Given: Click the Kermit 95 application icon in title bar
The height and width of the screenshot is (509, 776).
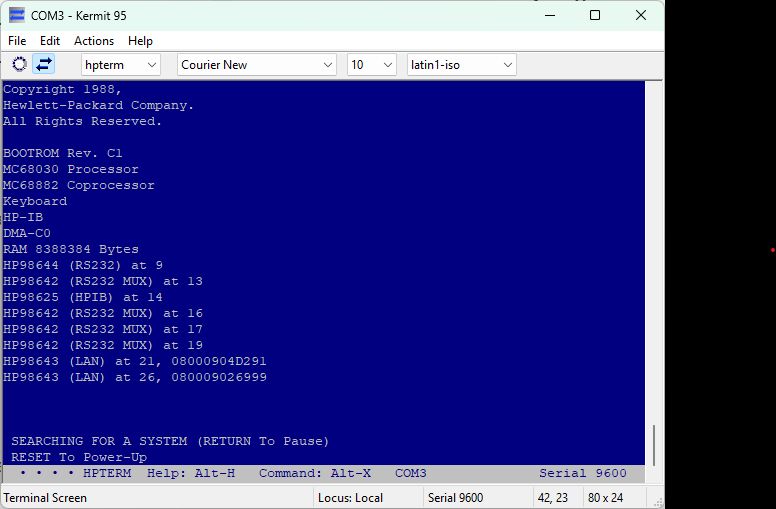Looking at the screenshot, I should 17,15.
